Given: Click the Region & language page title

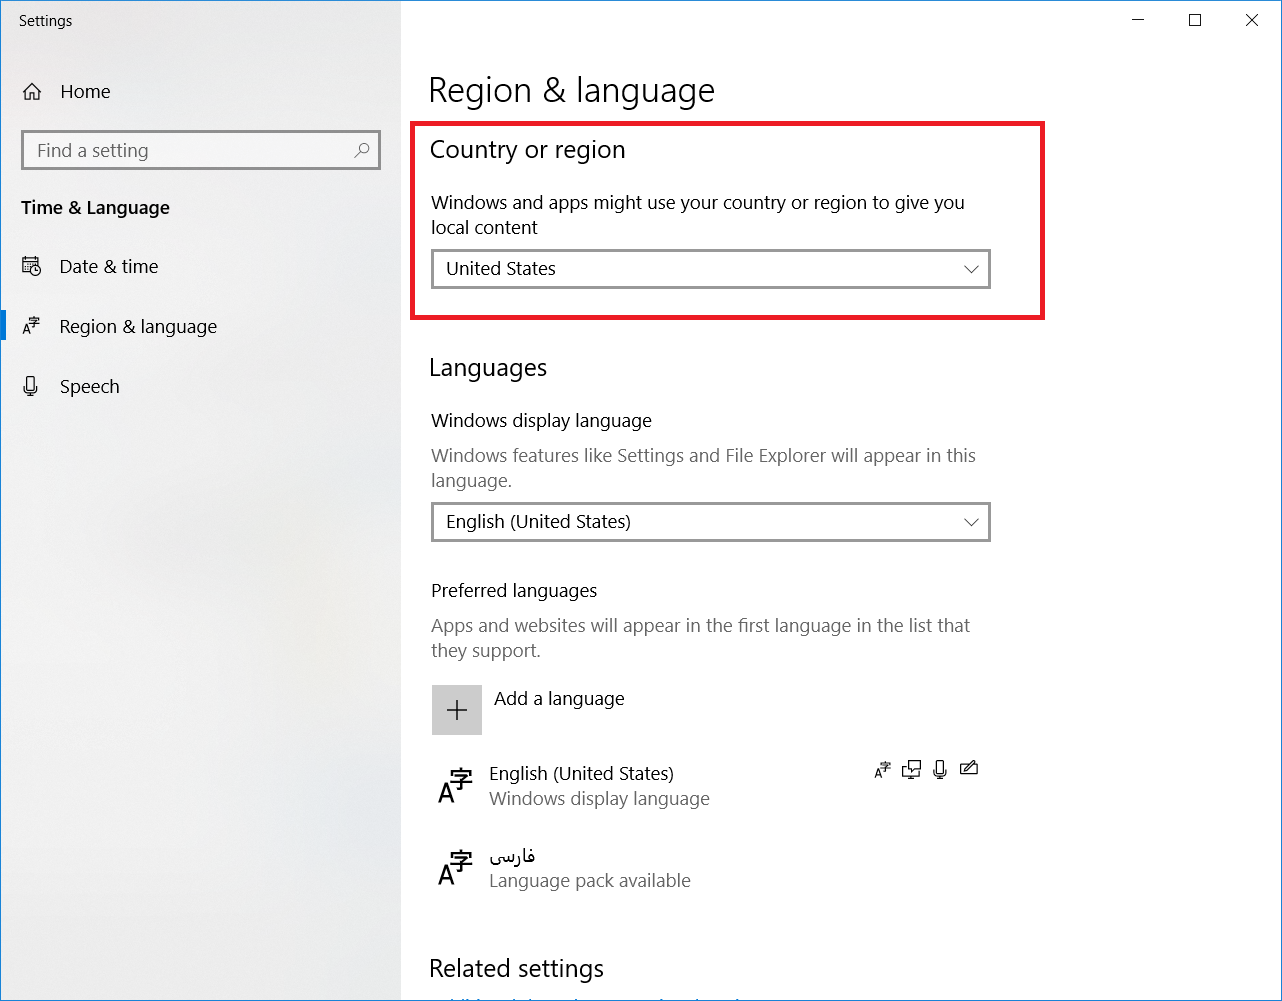Looking at the screenshot, I should point(571,90).
